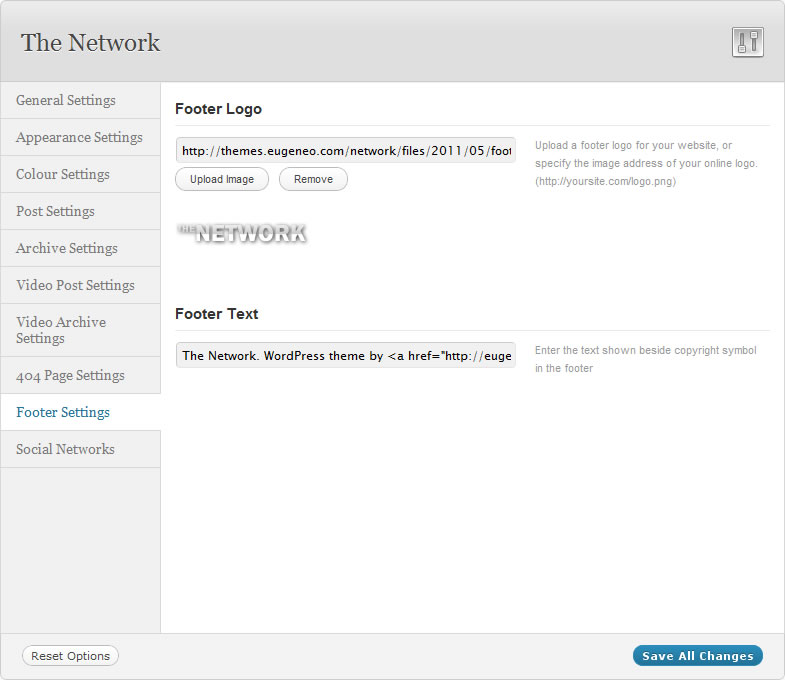
Task: Click the Footer Logo section heading
Action: (218, 109)
